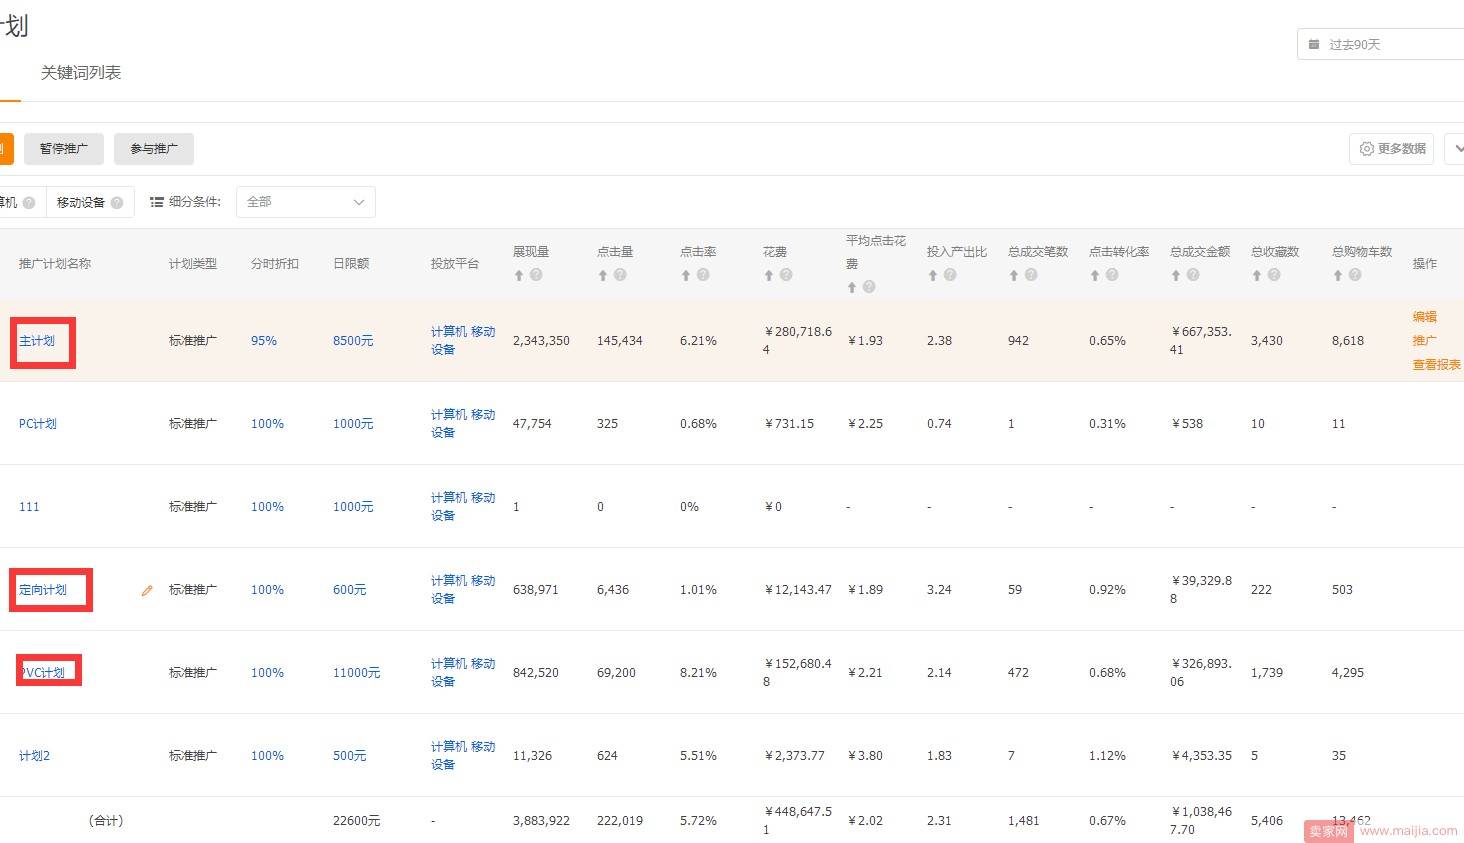The image size is (1464, 843).
Task: Click 计算机 移动设备 platform link for 111
Action: [463, 507]
